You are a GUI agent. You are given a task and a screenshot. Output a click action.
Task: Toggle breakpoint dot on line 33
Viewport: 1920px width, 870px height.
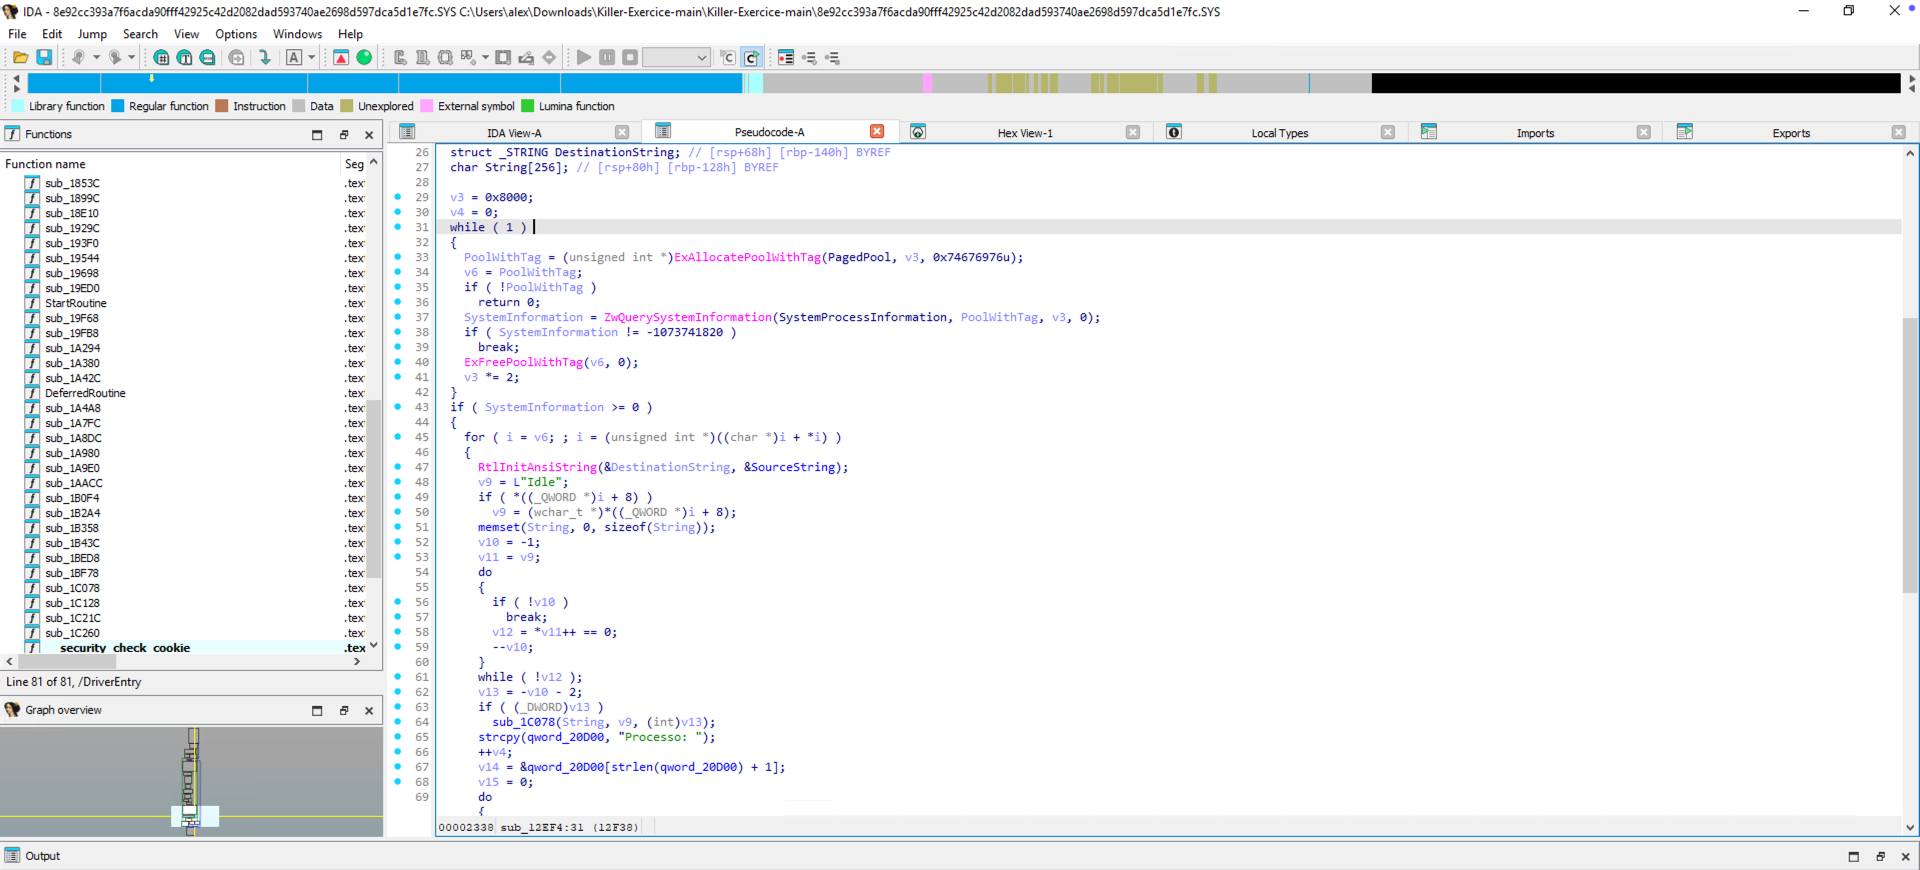[398, 257]
